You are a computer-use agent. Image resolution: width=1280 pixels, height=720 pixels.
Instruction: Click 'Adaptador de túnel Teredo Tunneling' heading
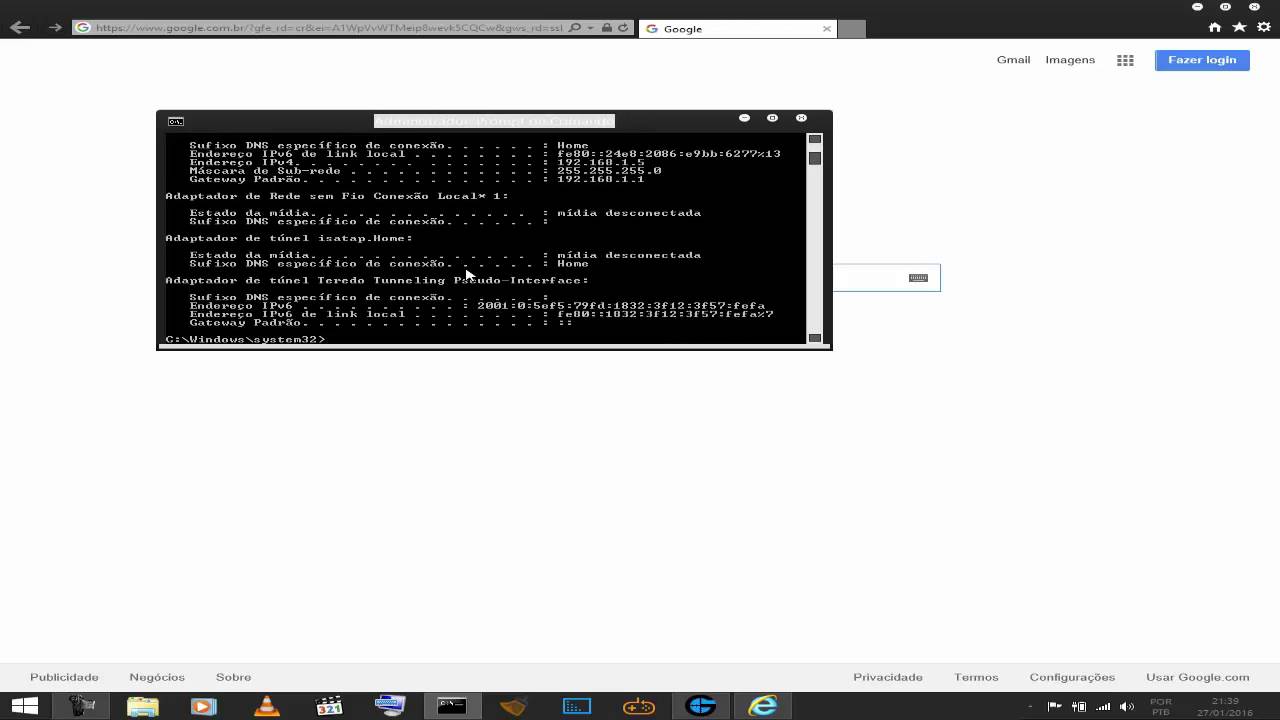(x=377, y=281)
